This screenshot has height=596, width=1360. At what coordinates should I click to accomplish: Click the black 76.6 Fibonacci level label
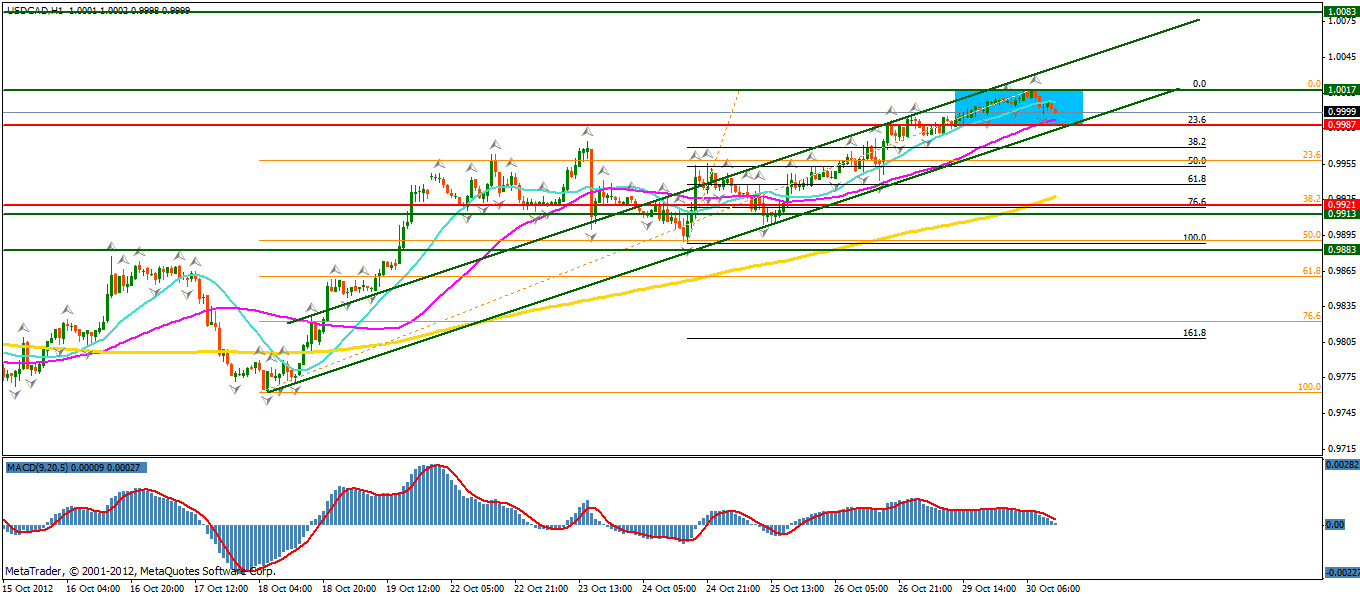click(1195, 202)
